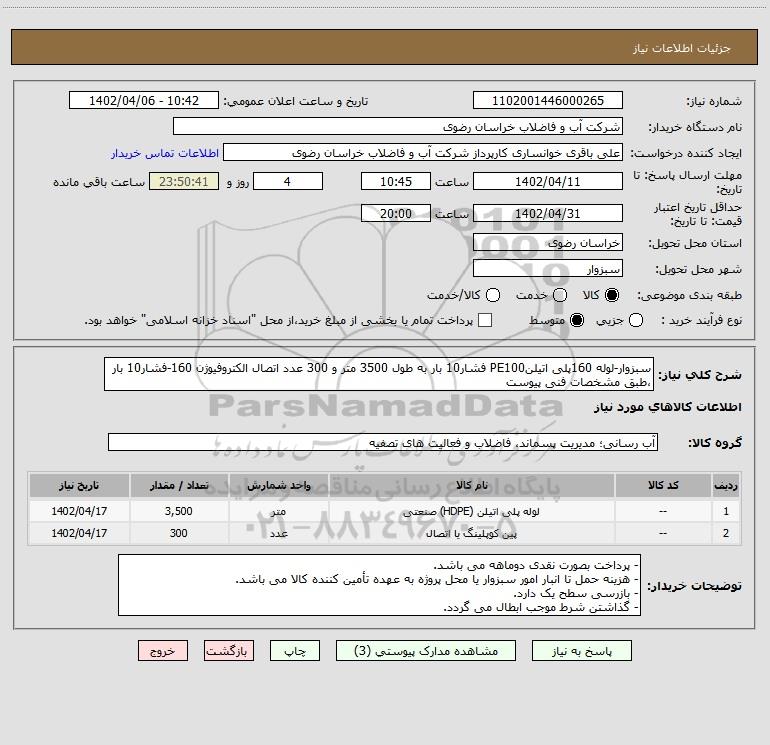Click the validity time field 20:00
This screenshot has height=745, width=770.
click(x=396, y=214)
